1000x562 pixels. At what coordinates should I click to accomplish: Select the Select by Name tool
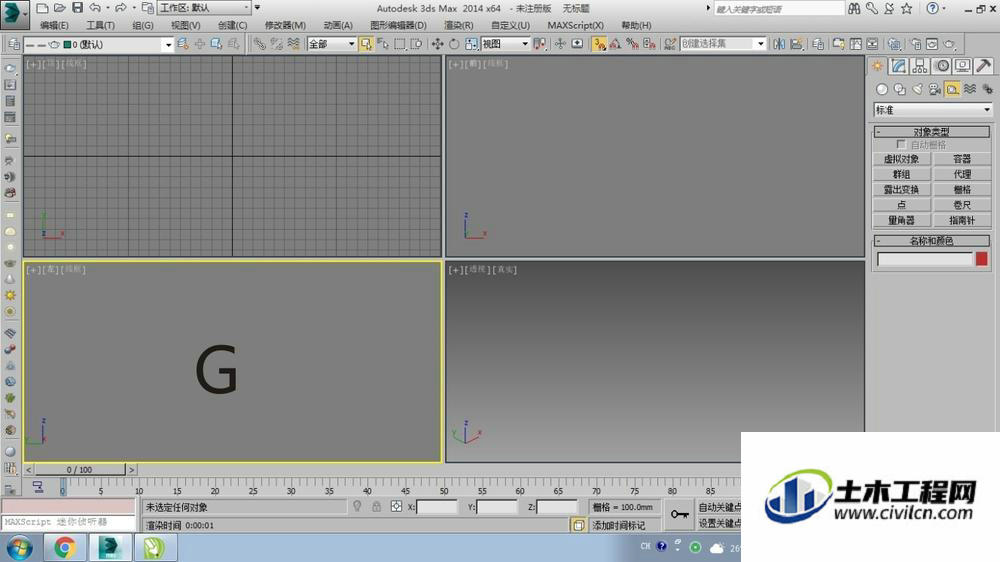(383, 44)
